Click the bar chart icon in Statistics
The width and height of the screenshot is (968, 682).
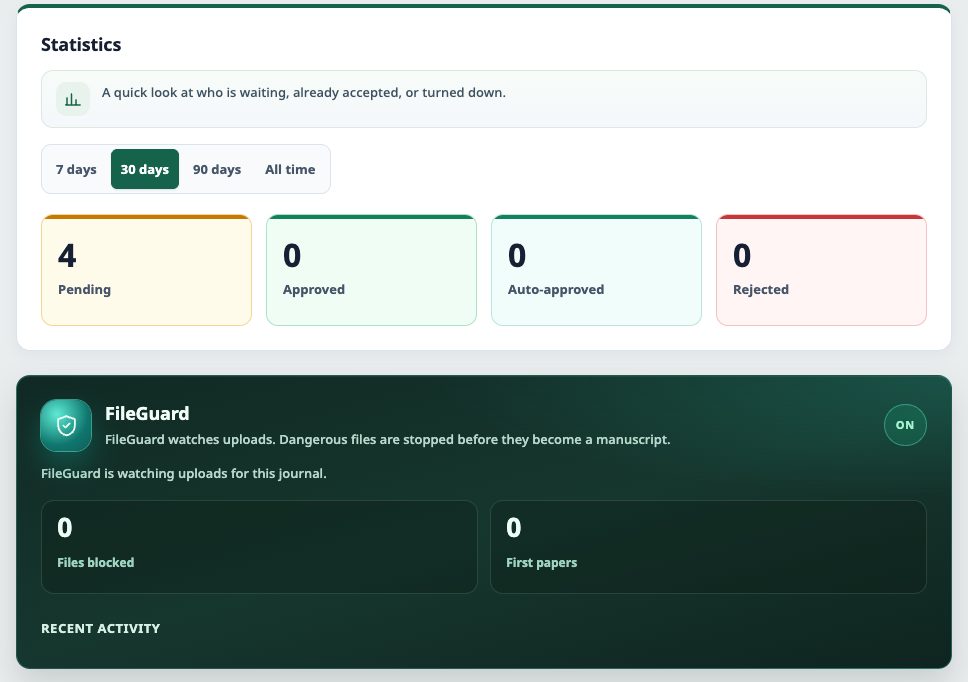(73, 99)
